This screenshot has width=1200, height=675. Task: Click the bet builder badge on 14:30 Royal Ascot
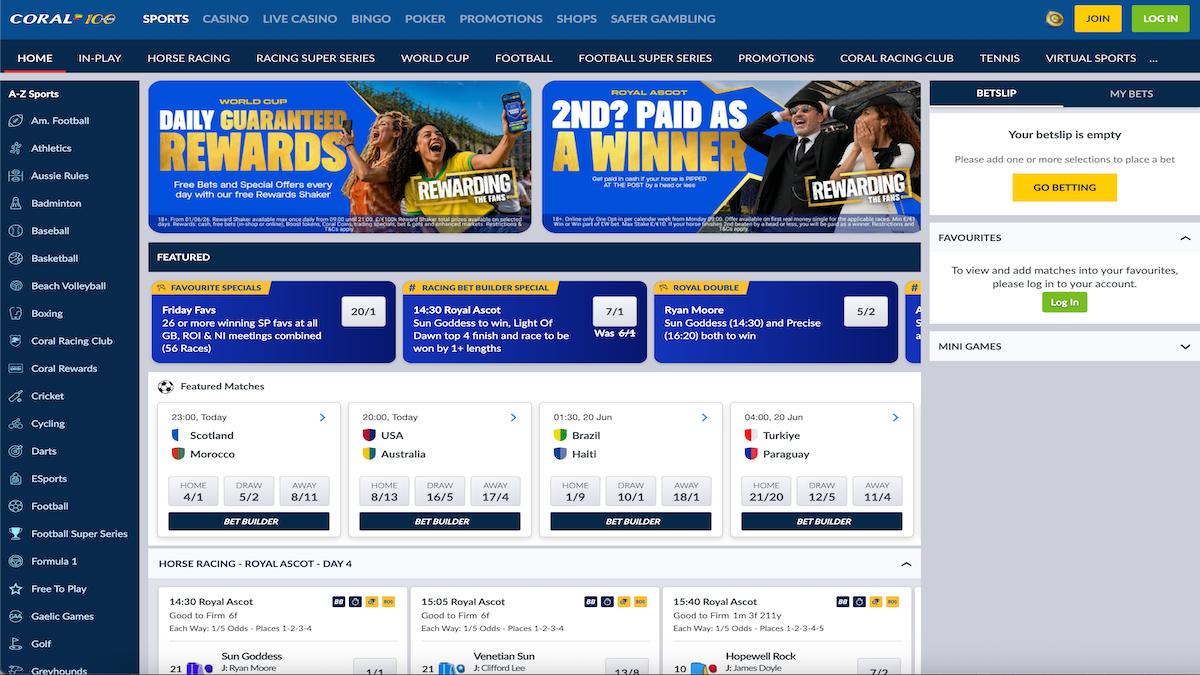[x=339, y=602]
